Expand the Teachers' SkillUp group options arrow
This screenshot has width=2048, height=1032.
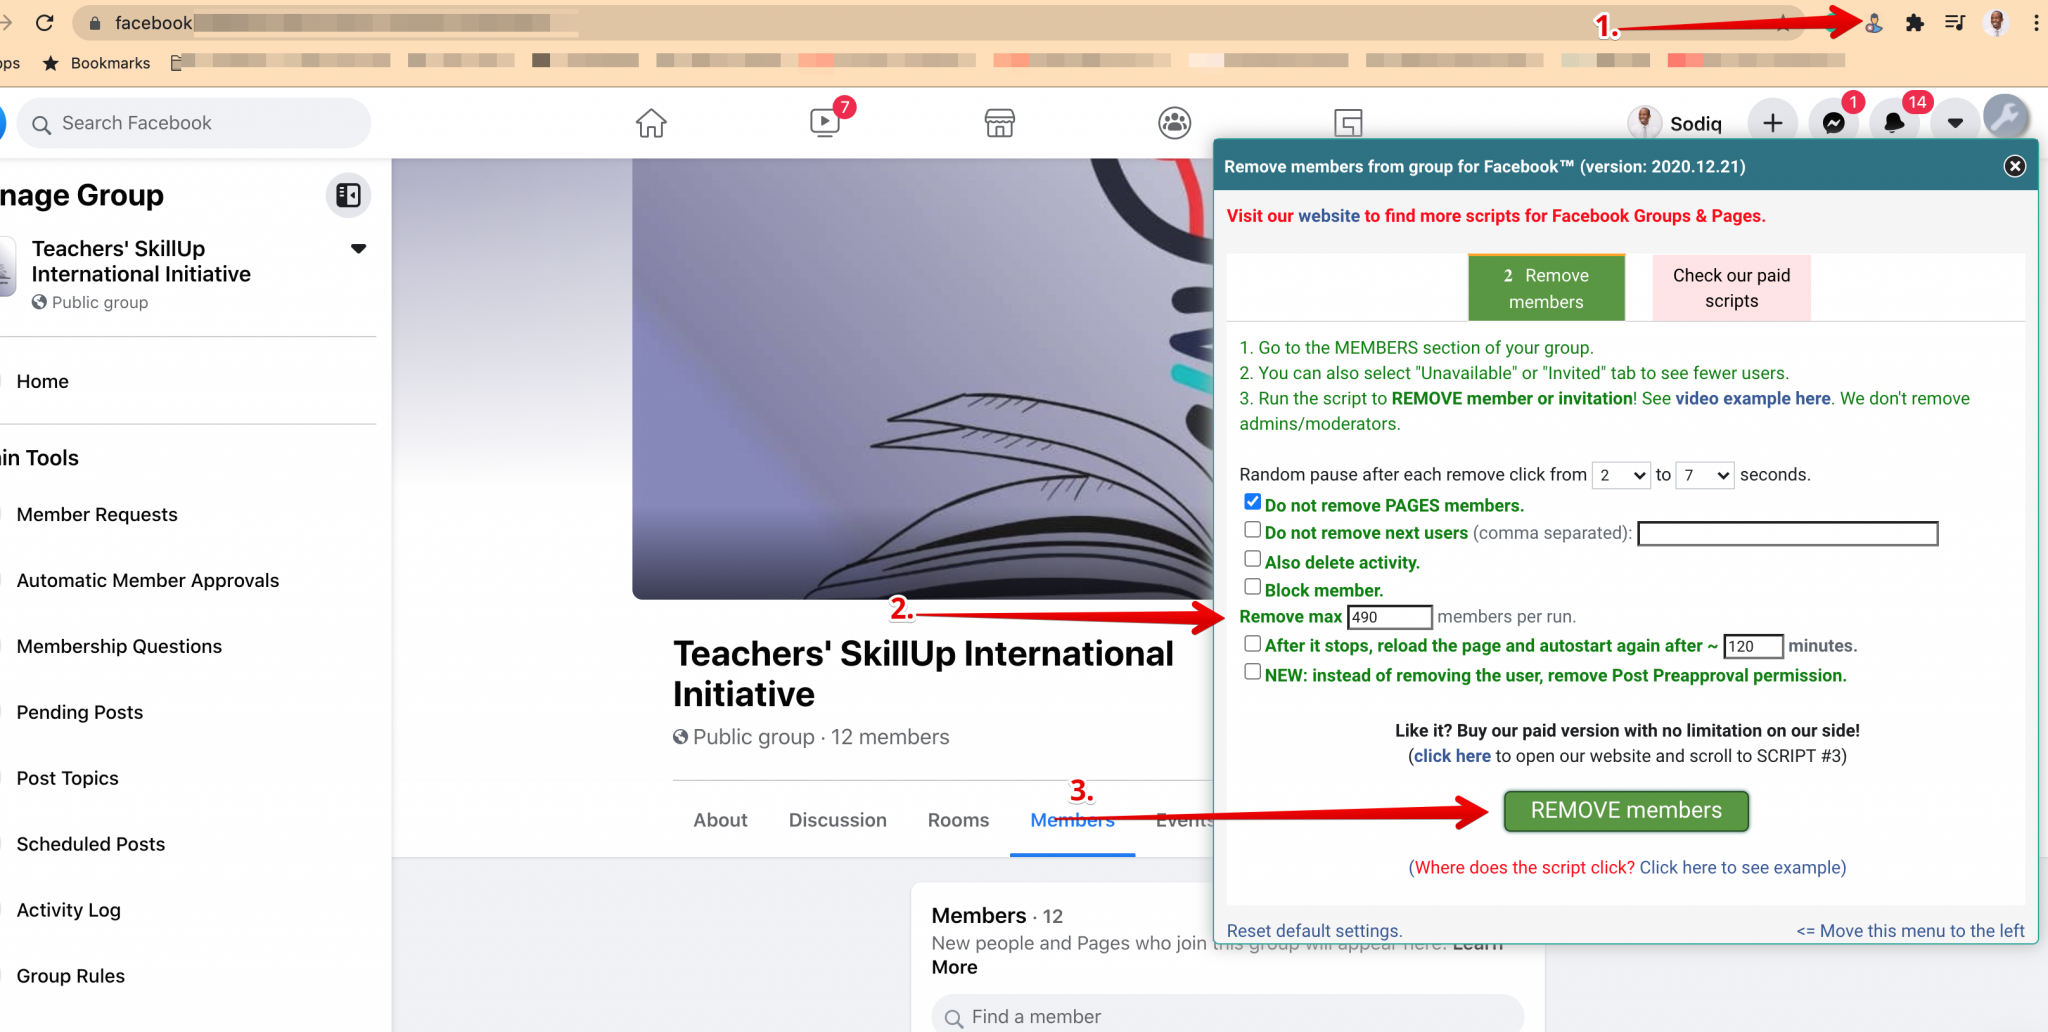point(358,248)
